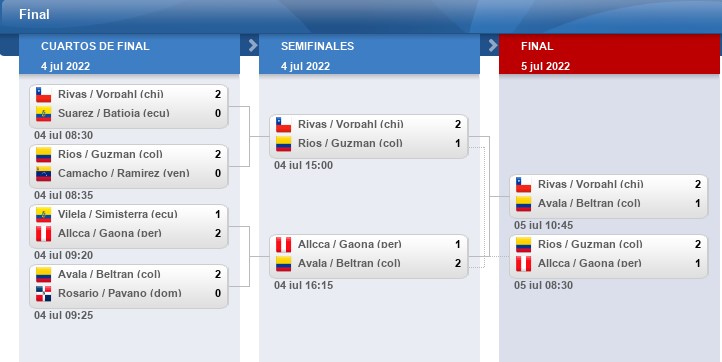
Task: Open Avala / Beltran team in final
Action: (x=589, y=203)
